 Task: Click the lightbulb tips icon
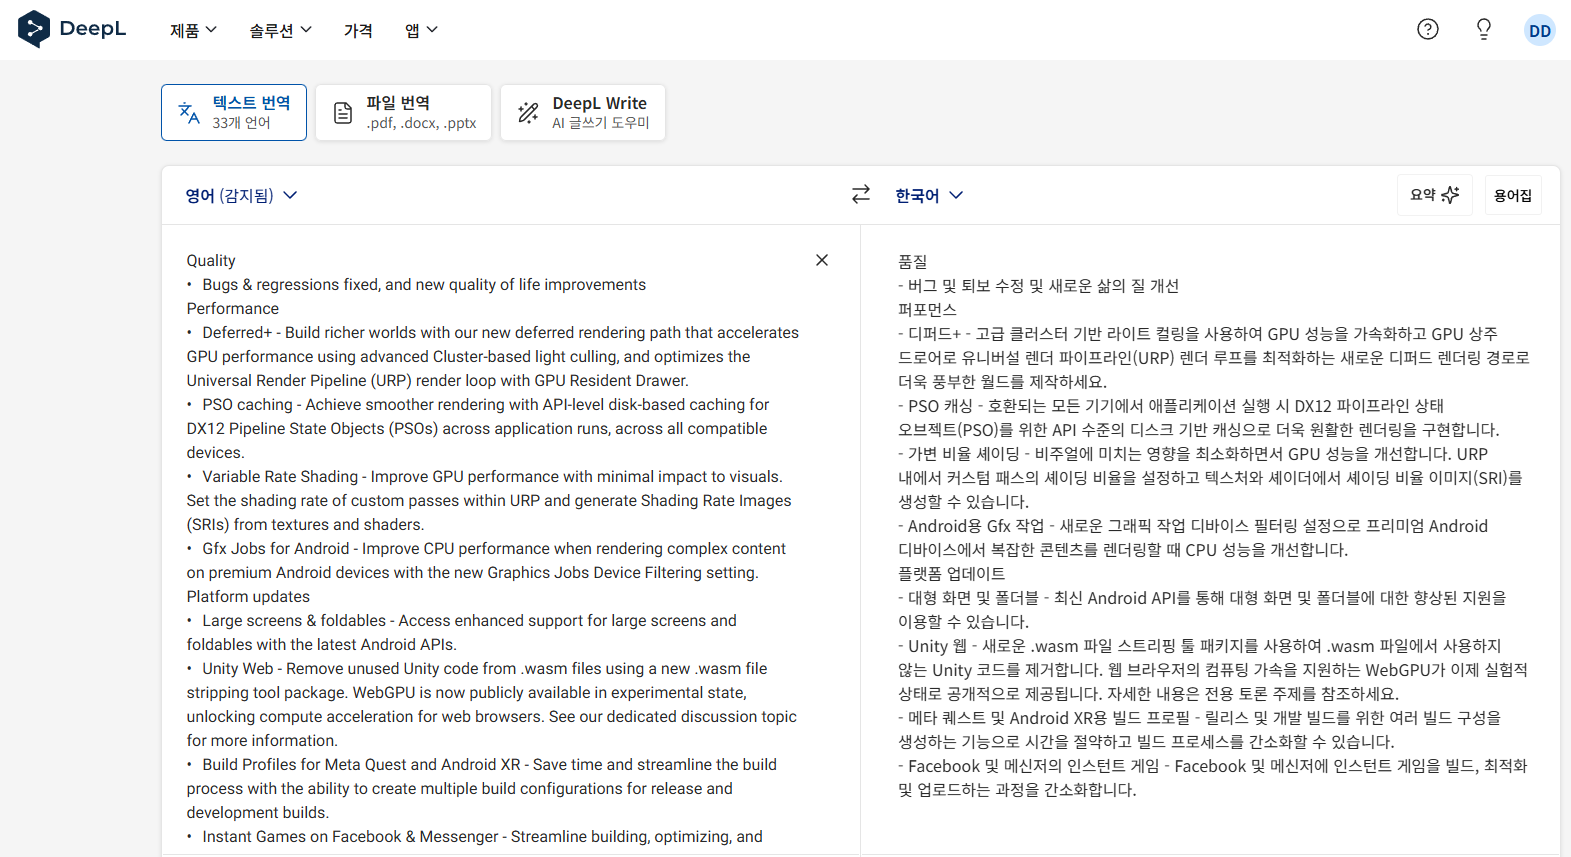1484,29
